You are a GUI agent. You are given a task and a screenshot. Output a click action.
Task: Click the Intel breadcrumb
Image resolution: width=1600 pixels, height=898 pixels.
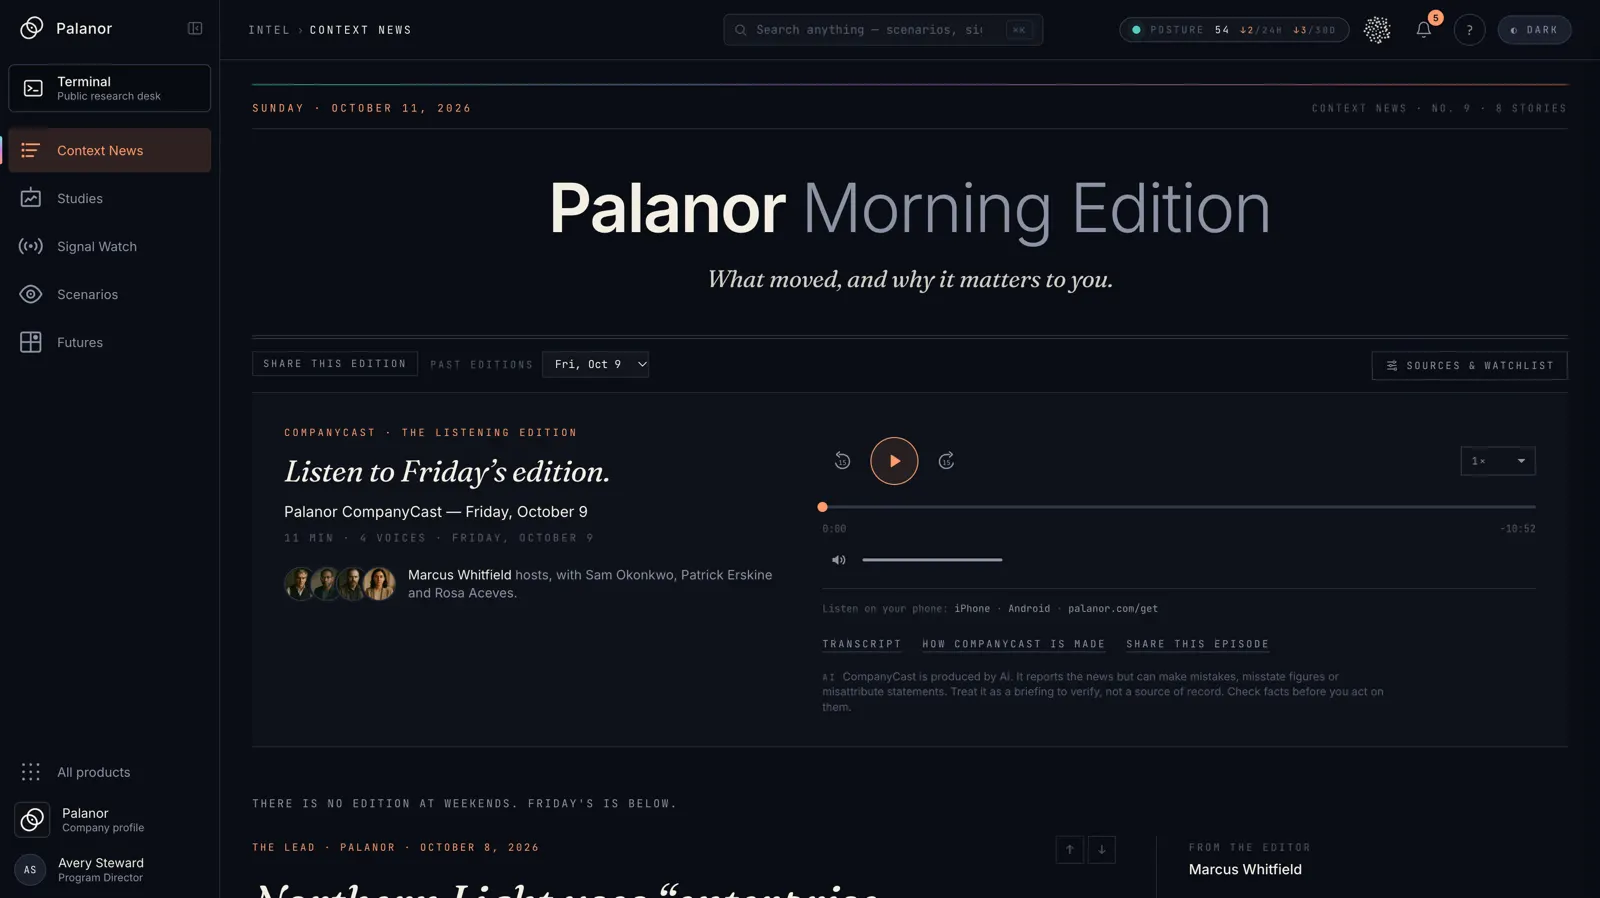(x=269, y=30)
